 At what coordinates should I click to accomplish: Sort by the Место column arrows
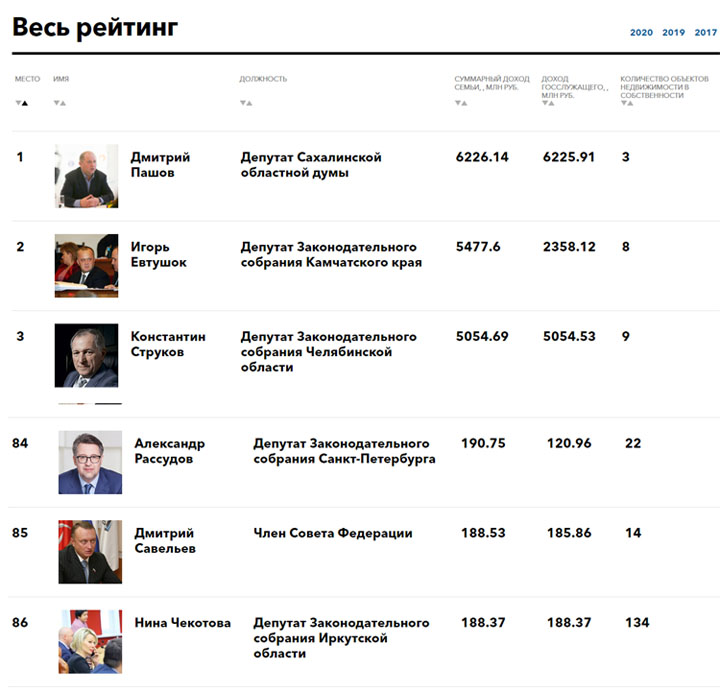coord(22,103)
